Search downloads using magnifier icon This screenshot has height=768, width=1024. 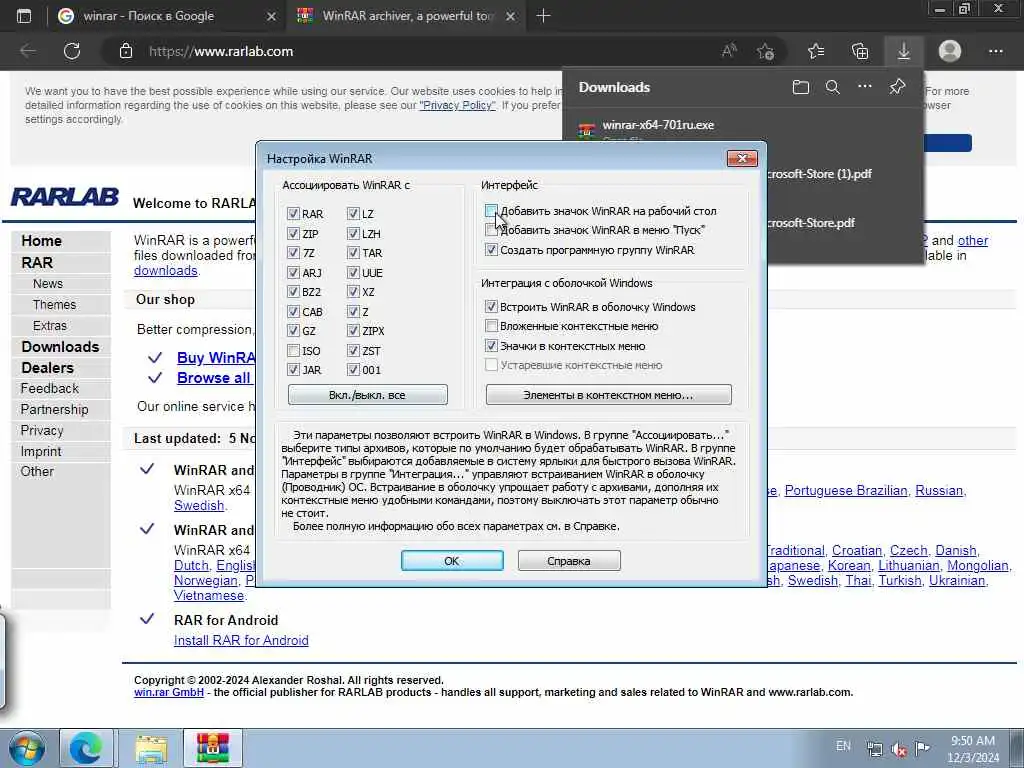[833, 87]
